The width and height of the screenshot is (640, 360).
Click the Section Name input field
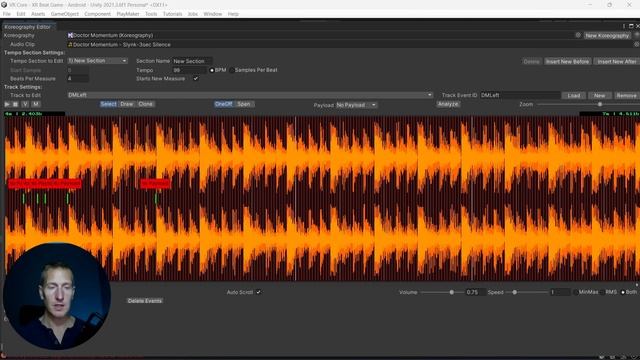pyautogui.click(x=192, y=61)
